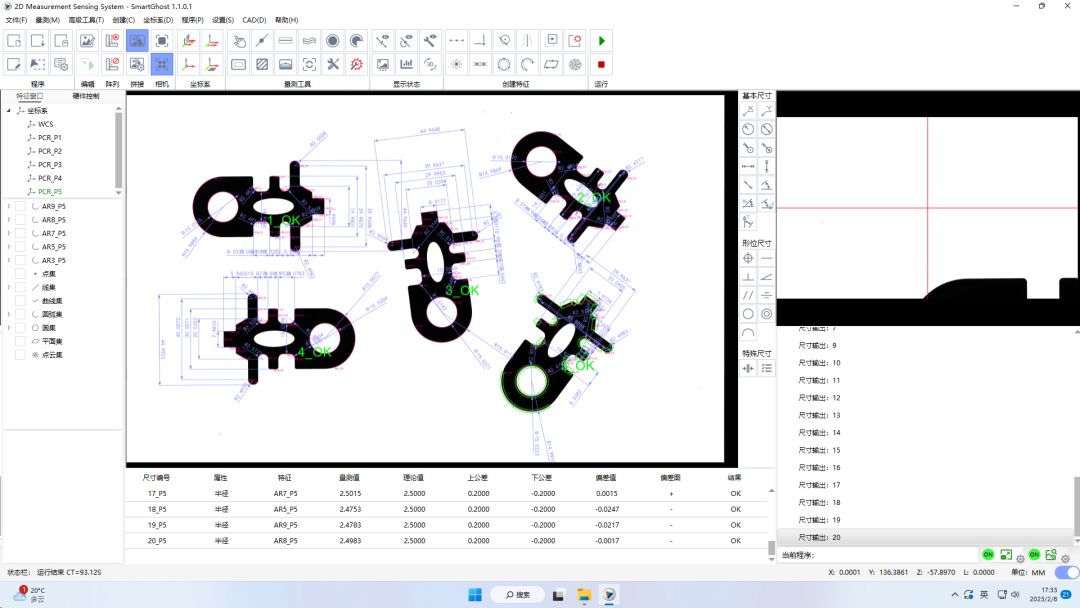The height and width of the screenshot is (608, 1080).
Task: Toggle the blue unit switch beside MM
Action: pyautogui.click(x=1067, y=572)
